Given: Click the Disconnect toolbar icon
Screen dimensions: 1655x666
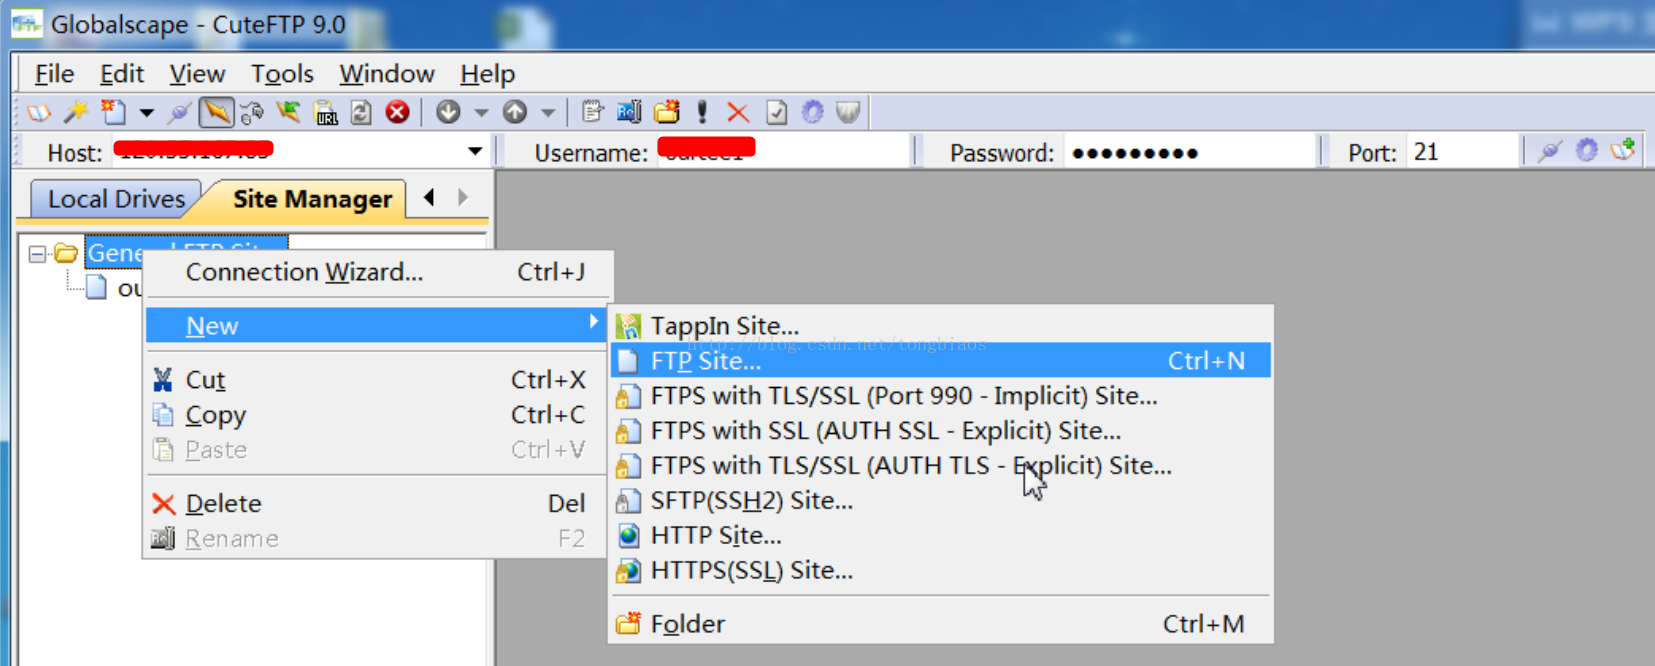Looking at the screenshot, I should 252,113.
